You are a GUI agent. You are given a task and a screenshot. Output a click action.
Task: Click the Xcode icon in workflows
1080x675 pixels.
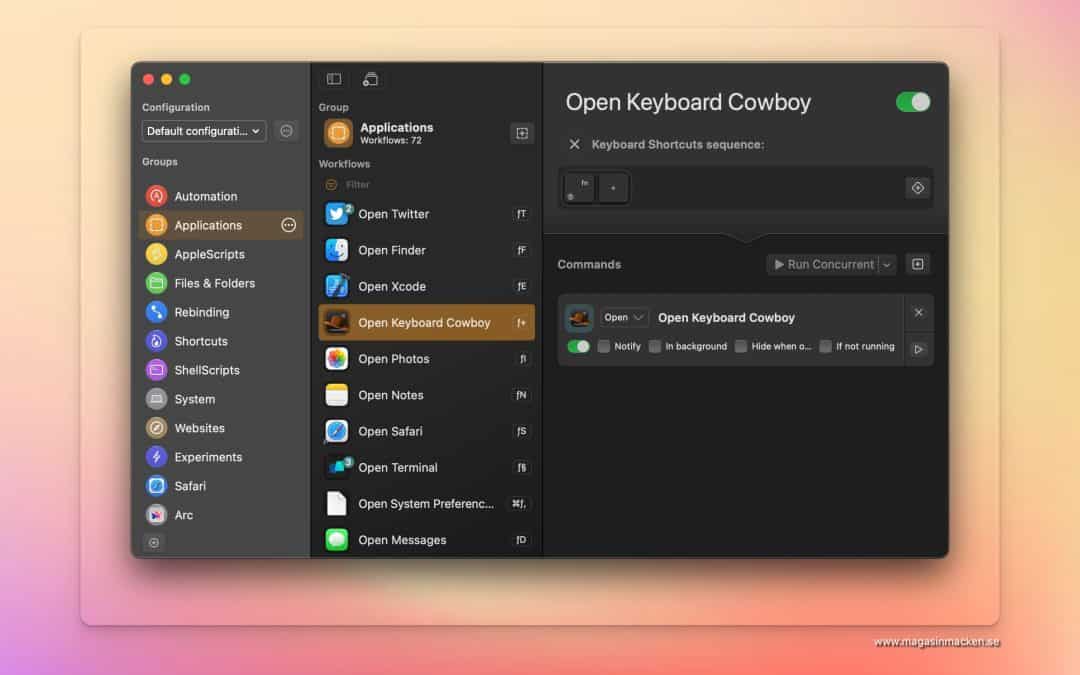point(337,286)
